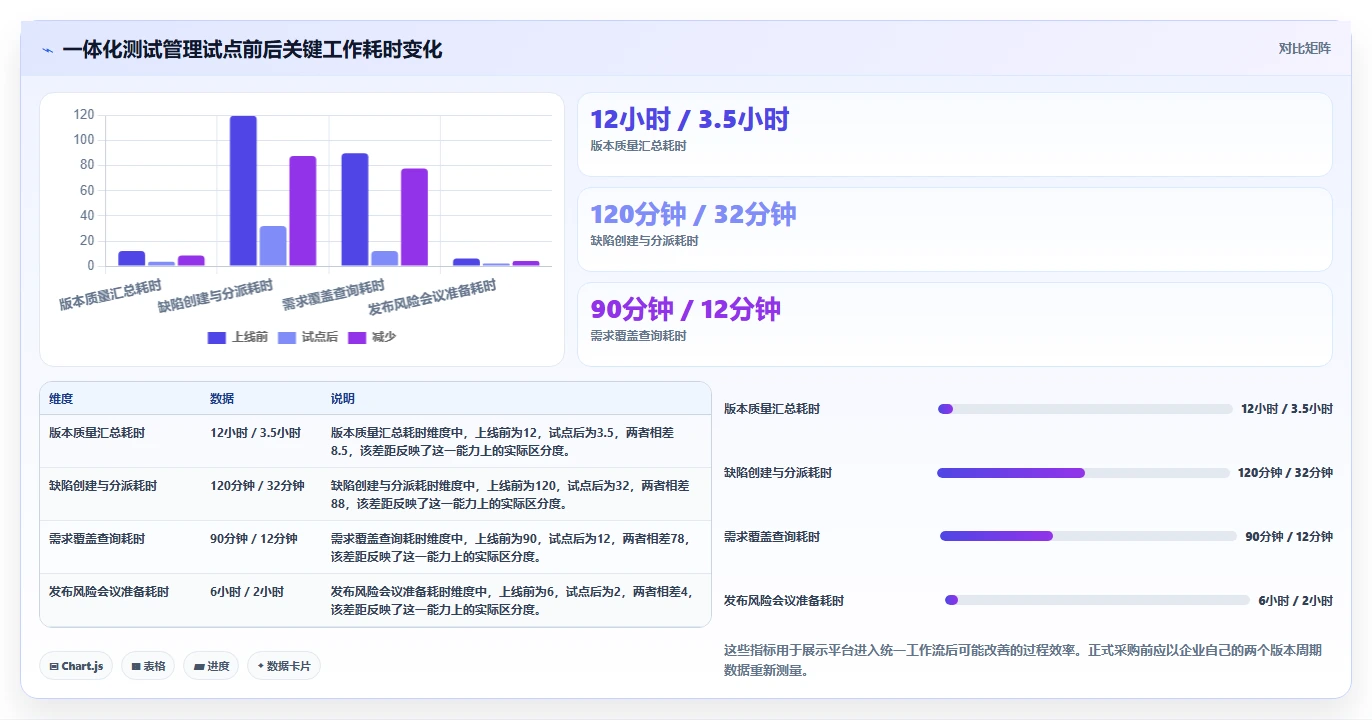Click the 版本质量汇总耗时 progress bar

tap(1085, 409)
